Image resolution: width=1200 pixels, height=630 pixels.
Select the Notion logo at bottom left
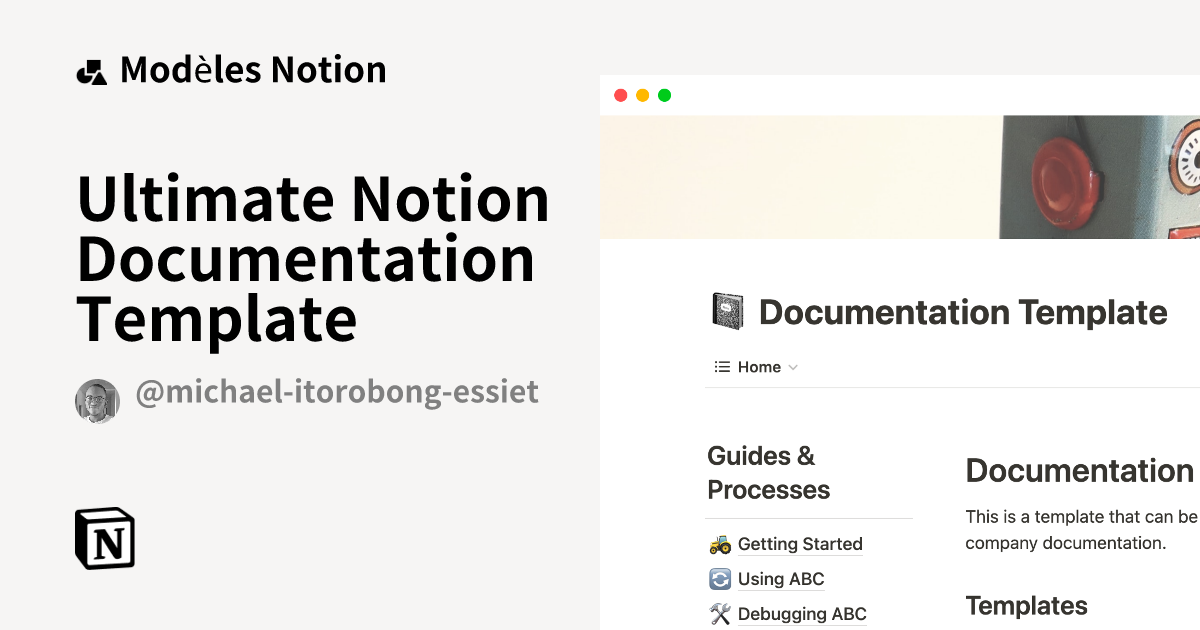pyautogui.click(x=103, y=538)
